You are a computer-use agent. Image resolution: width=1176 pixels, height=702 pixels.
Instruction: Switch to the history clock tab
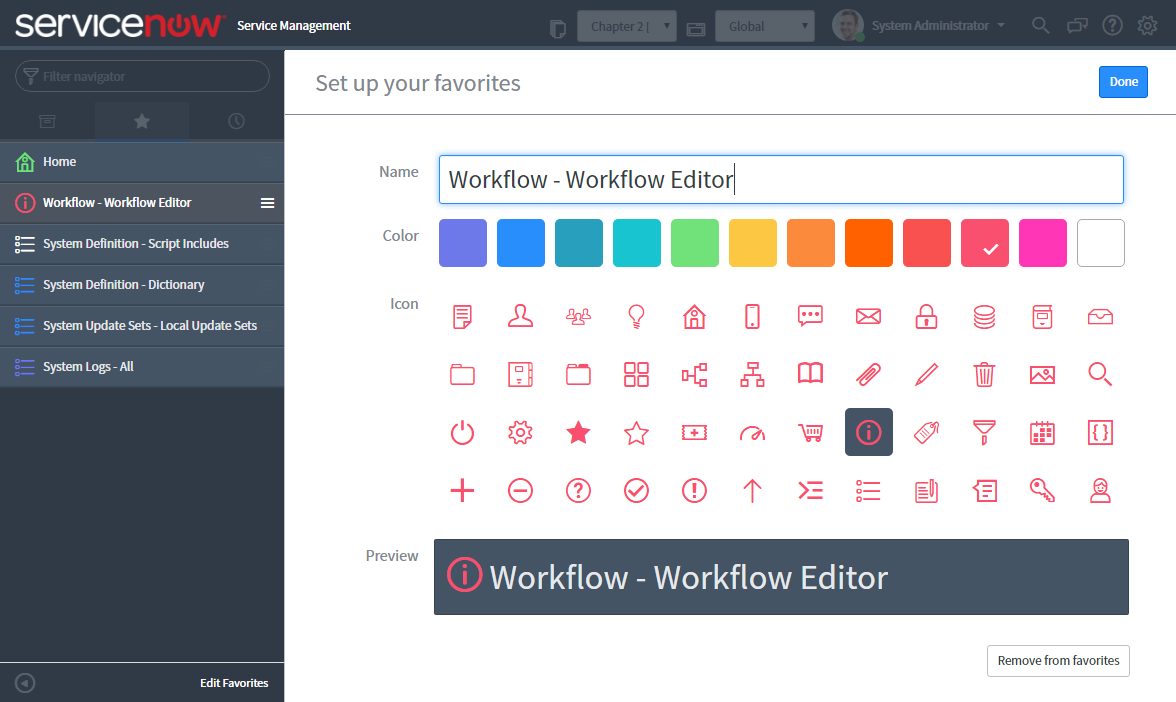(x=236, y=121)
